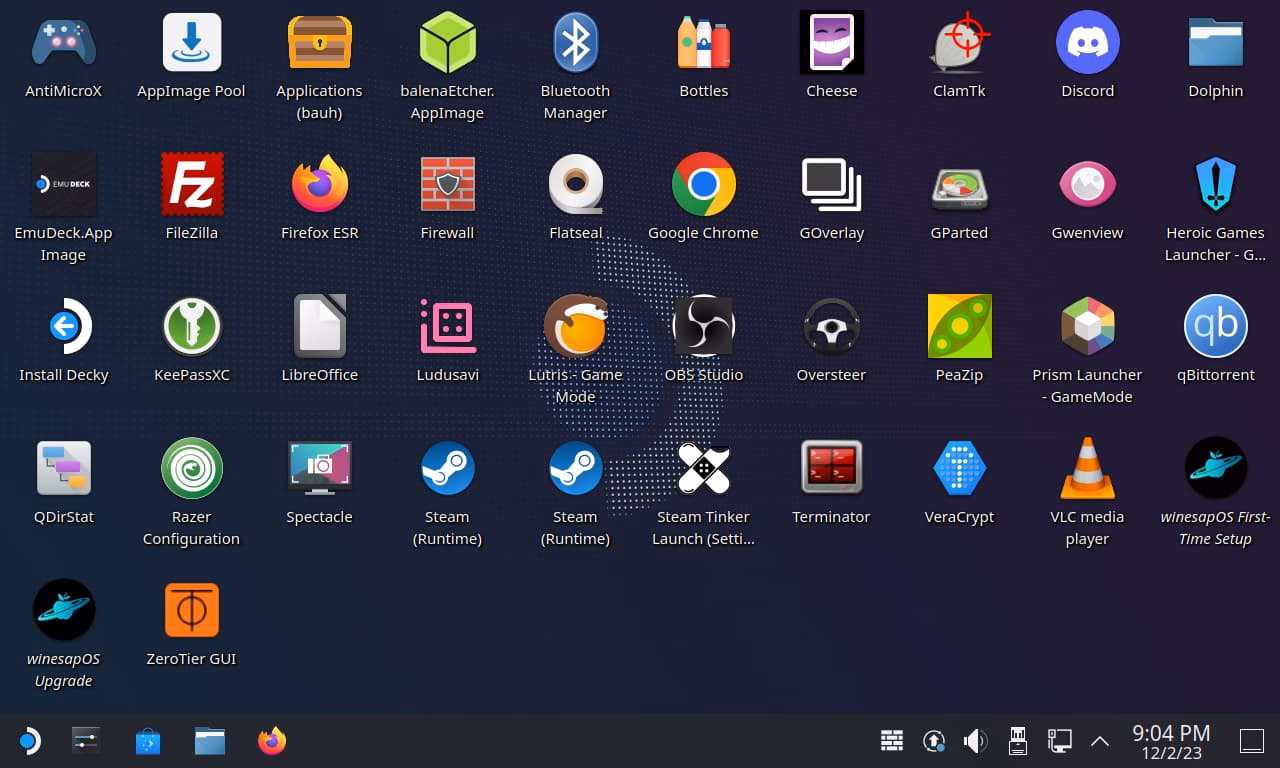Open the removable USB devices tray icon

1018,741
